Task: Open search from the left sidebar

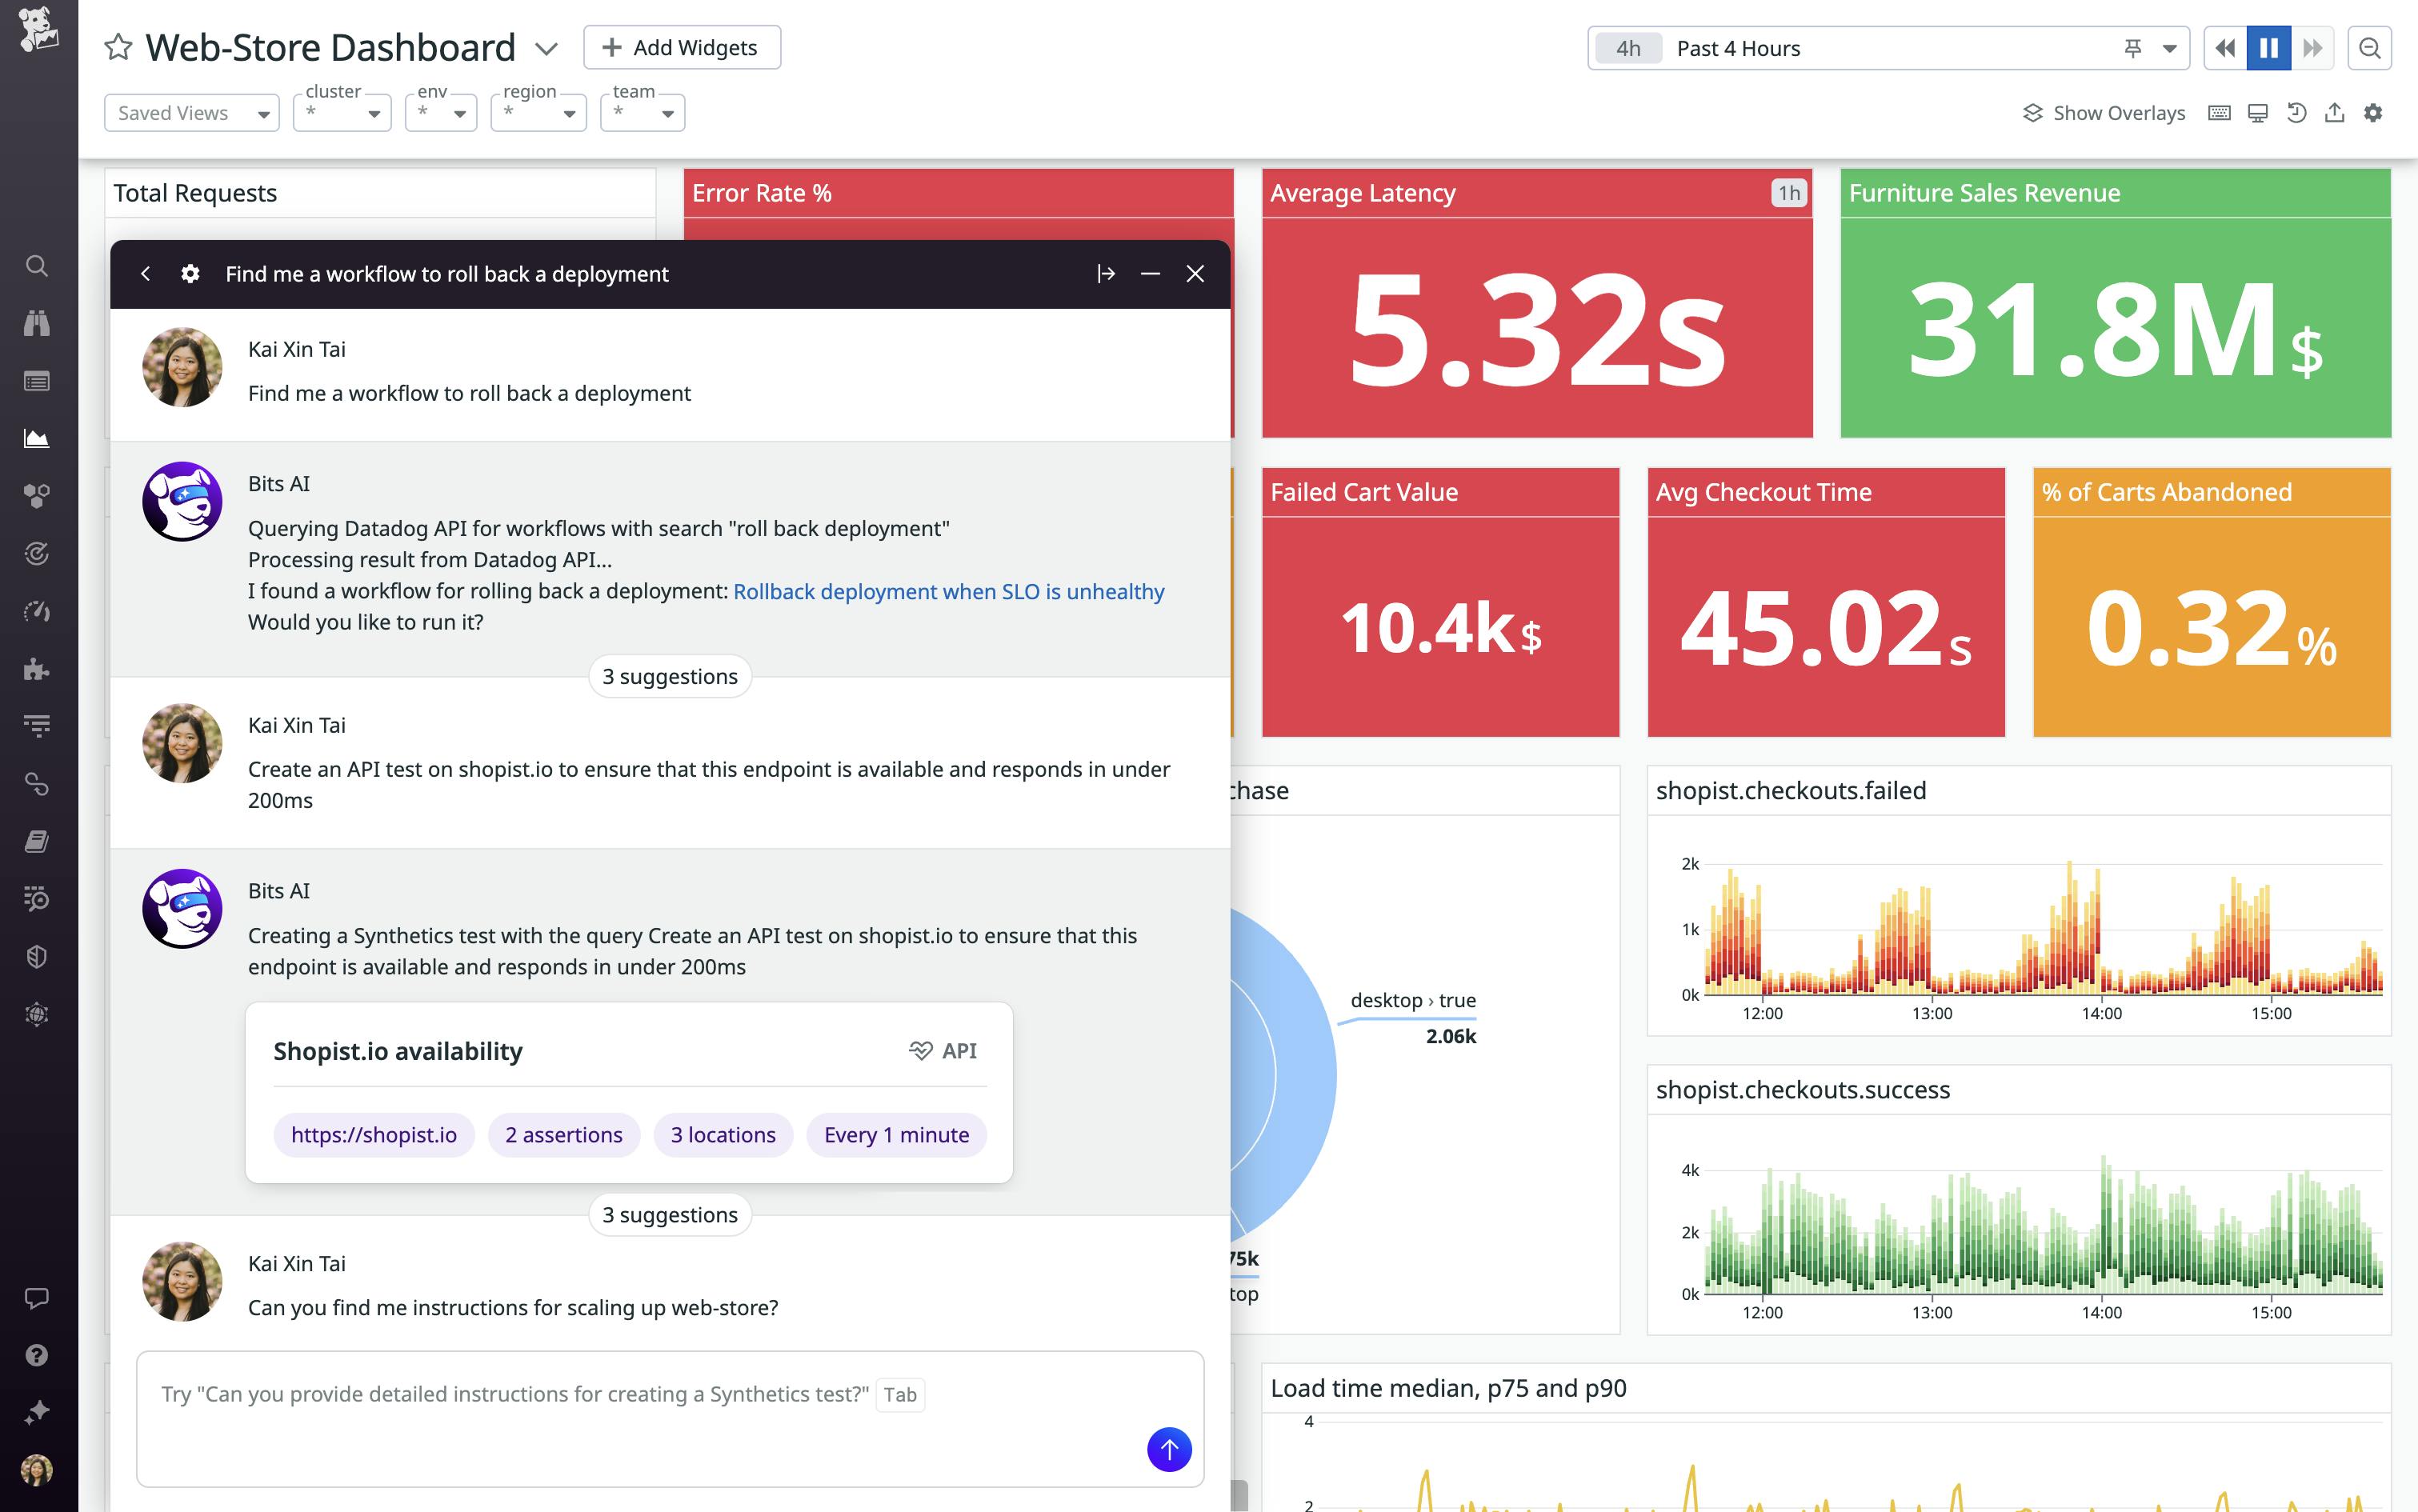Action: pos(37,266)
